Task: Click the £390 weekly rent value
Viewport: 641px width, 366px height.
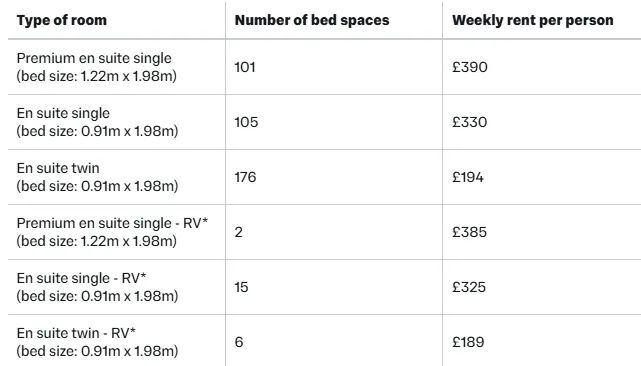Action: (x=470, y=67)
